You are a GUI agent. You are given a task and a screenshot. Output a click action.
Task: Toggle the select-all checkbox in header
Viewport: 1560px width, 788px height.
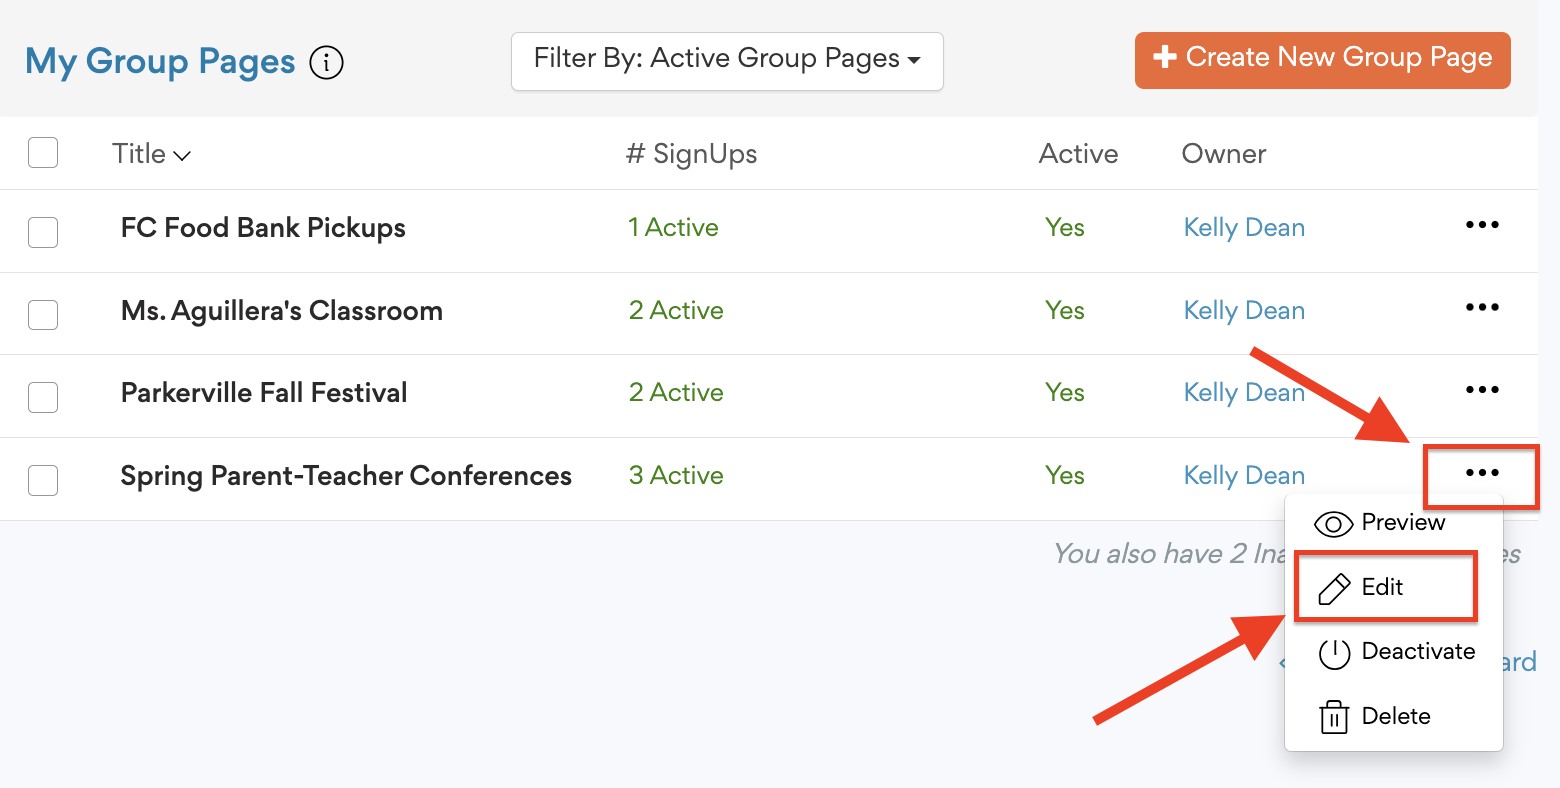coord(43,153)
